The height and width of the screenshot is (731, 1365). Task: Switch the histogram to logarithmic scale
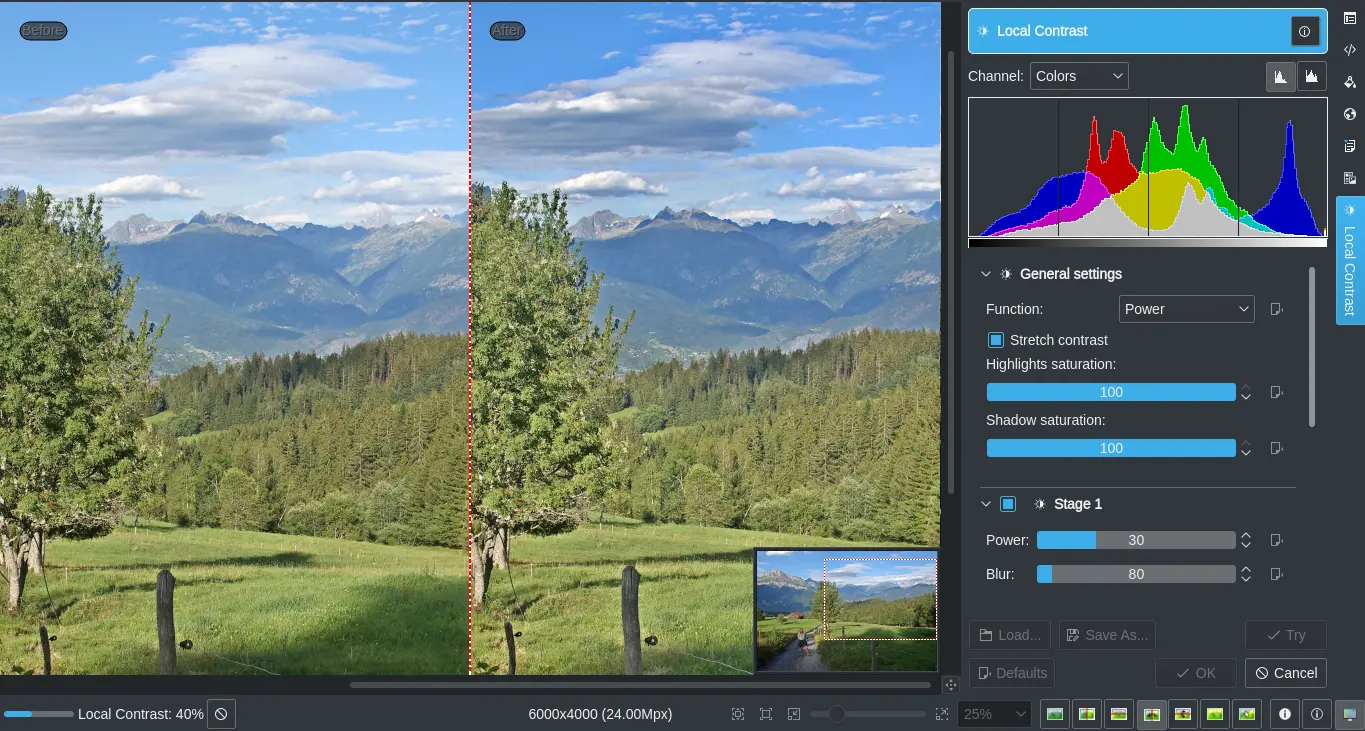[x=1311, y=75]
